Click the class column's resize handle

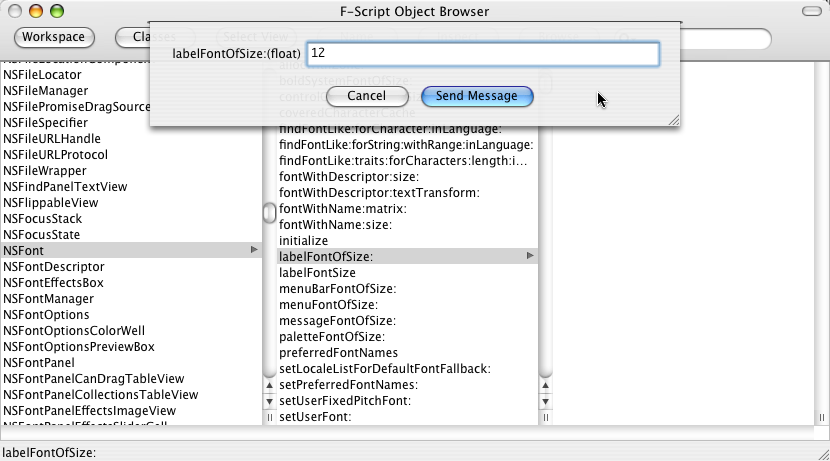(269, 416)
